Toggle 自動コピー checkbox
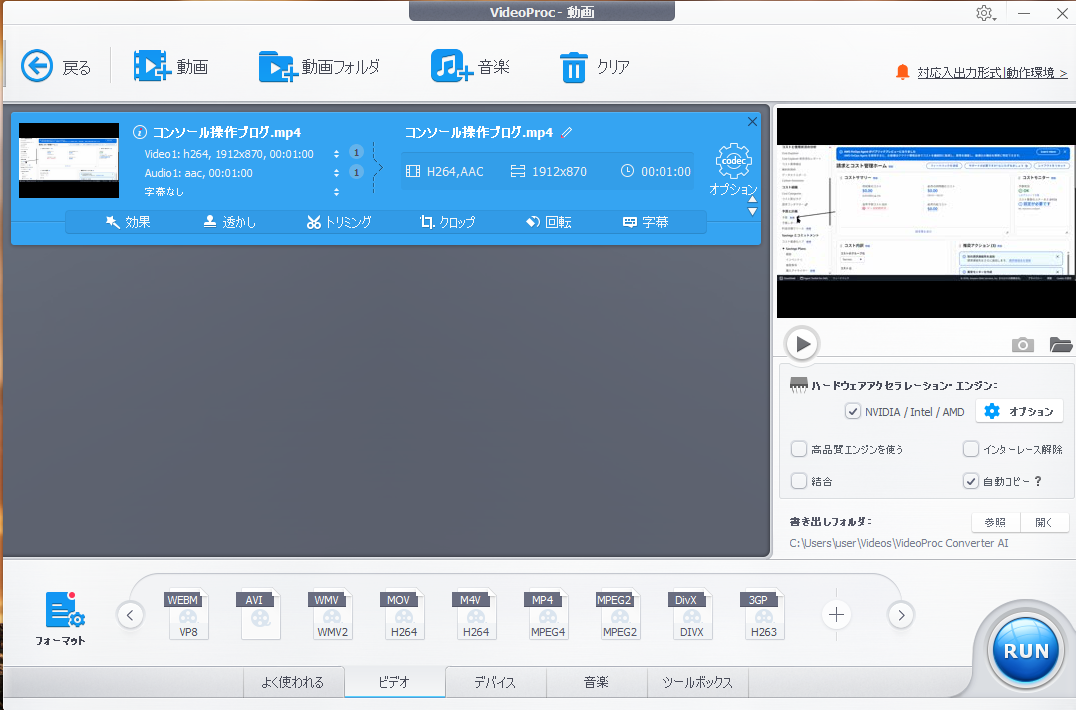 coord(970,482)
